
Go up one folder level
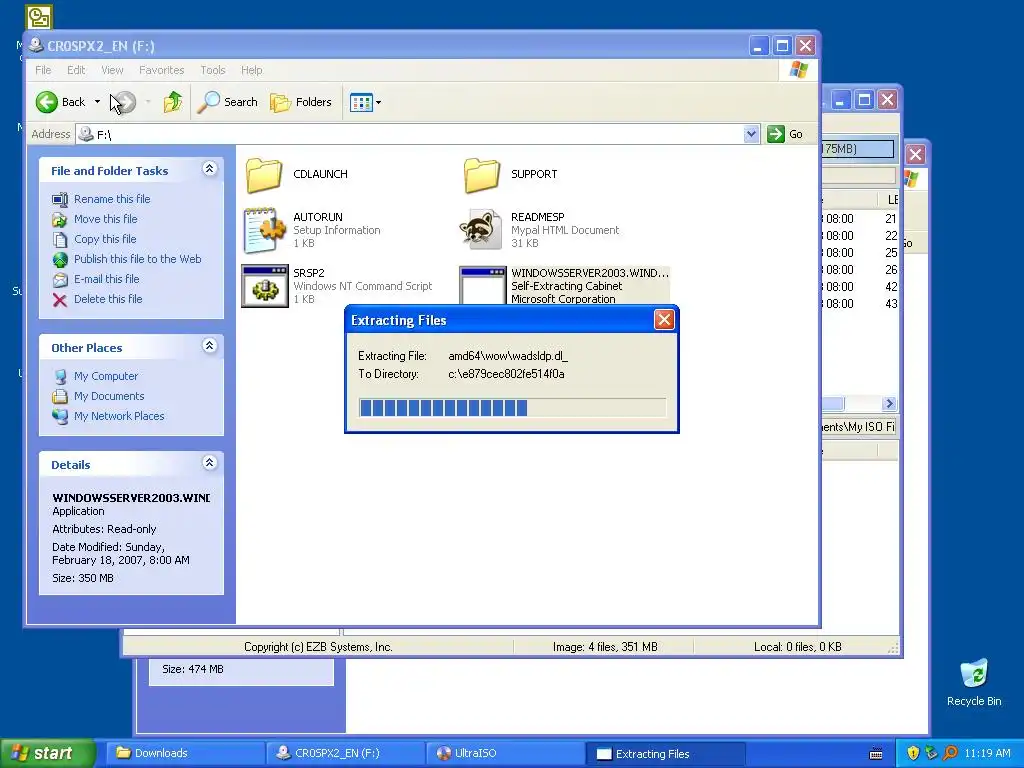tap(173, 102)
